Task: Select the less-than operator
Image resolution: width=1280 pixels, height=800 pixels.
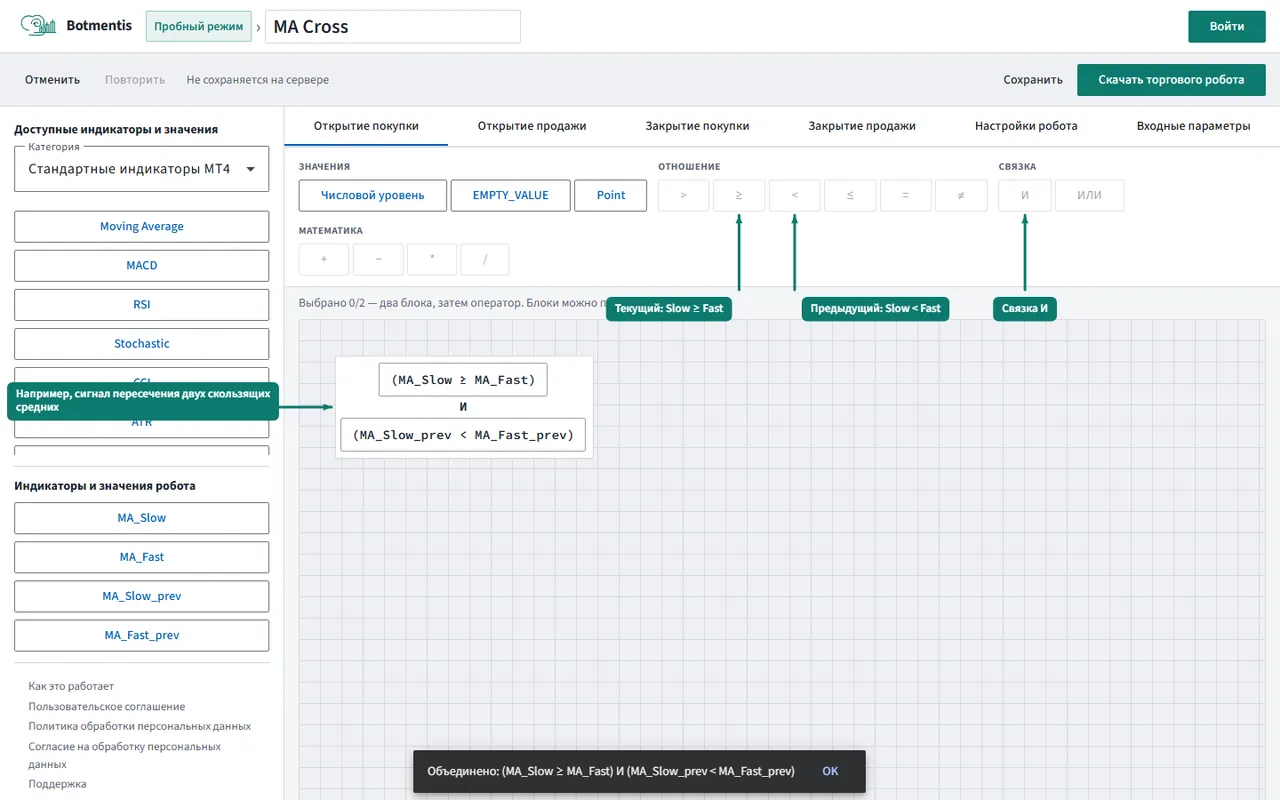Action: (x=795, y=195)
